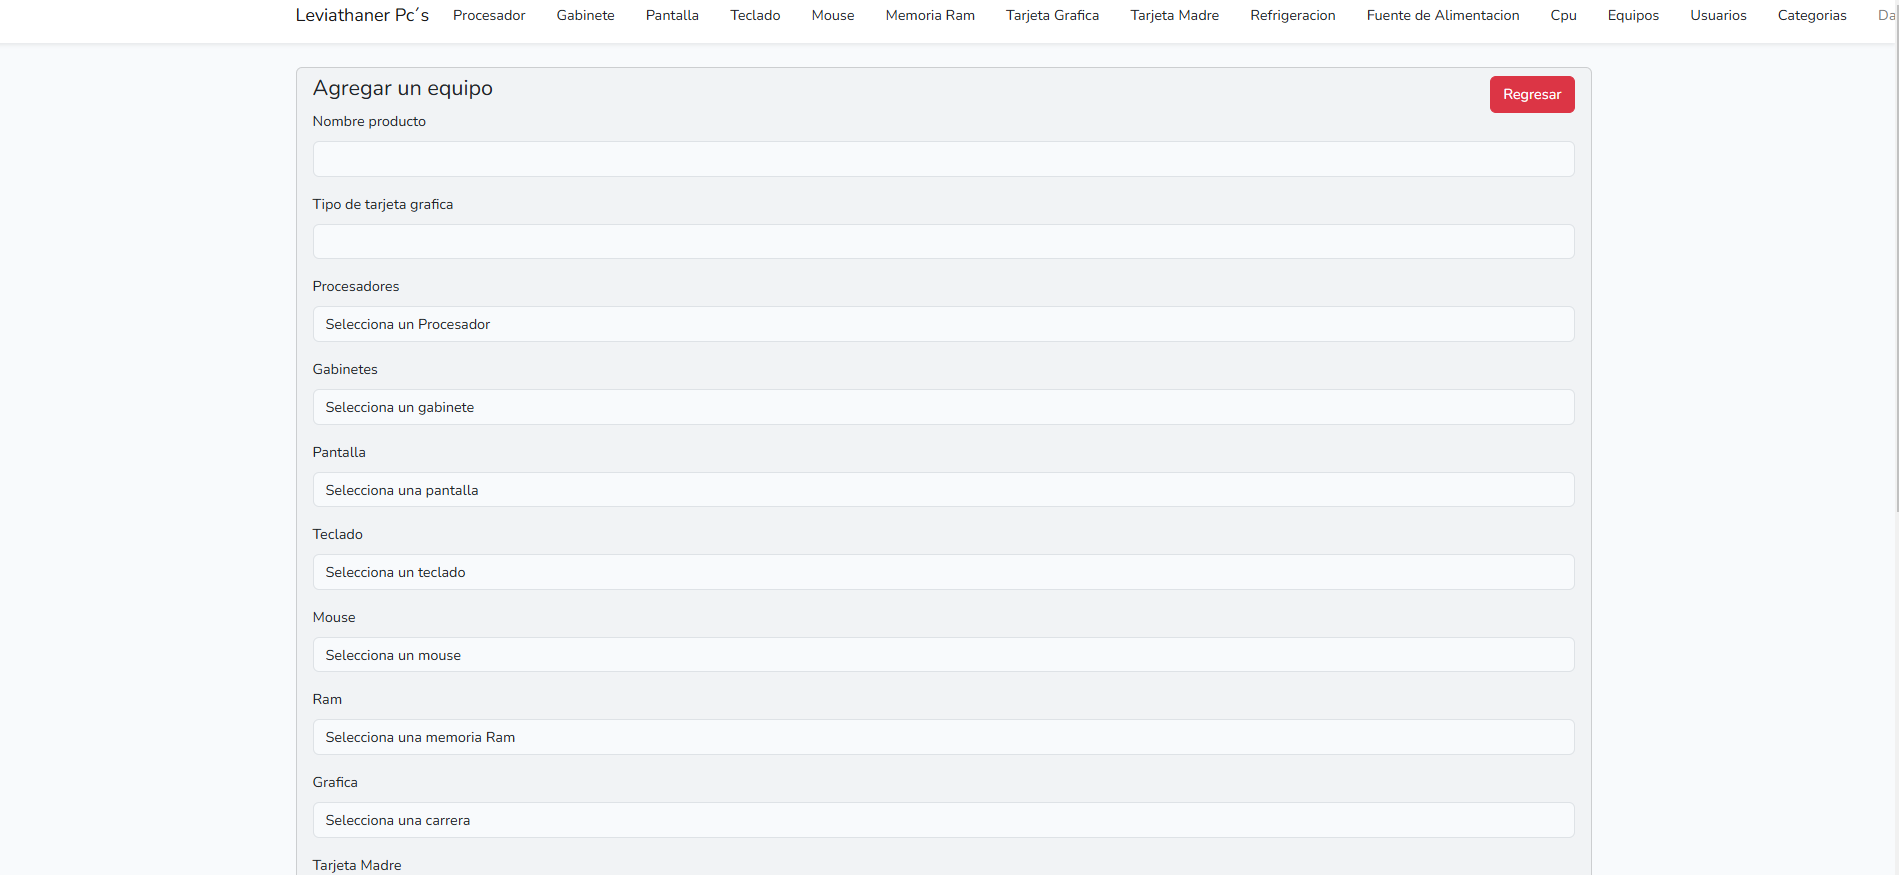Go to Equipos page

coord(1633,15)
